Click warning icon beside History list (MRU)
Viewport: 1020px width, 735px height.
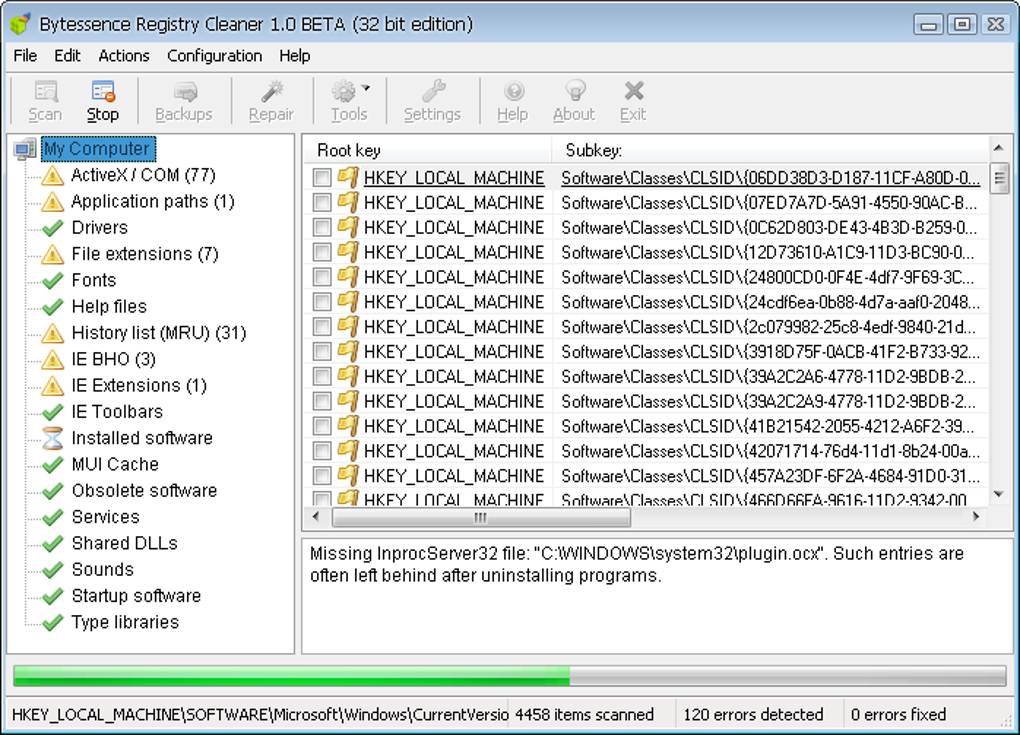pyautogui.click(x=53, y=333)
